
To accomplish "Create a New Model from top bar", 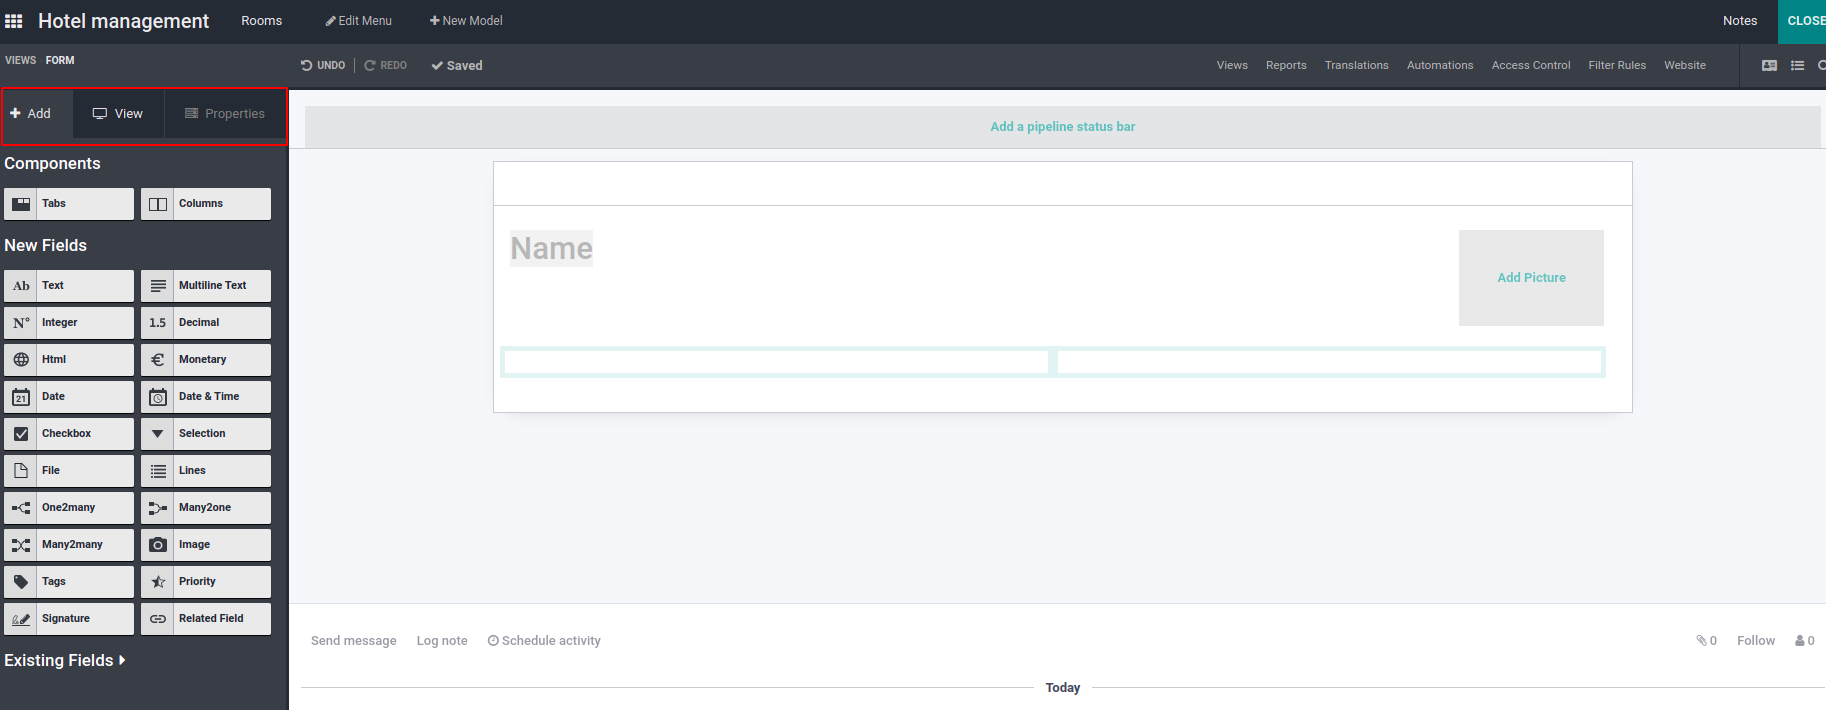I will [466, 21].
